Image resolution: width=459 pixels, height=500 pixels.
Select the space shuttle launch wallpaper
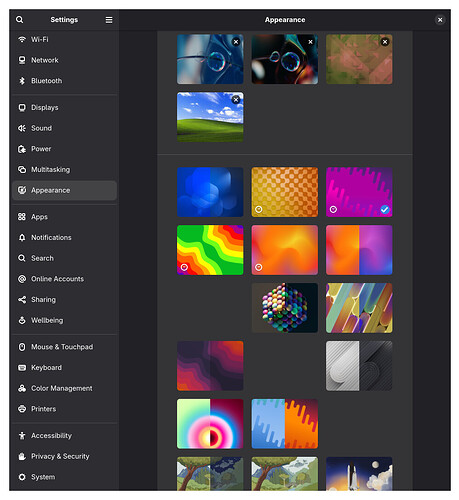point(359,474)
